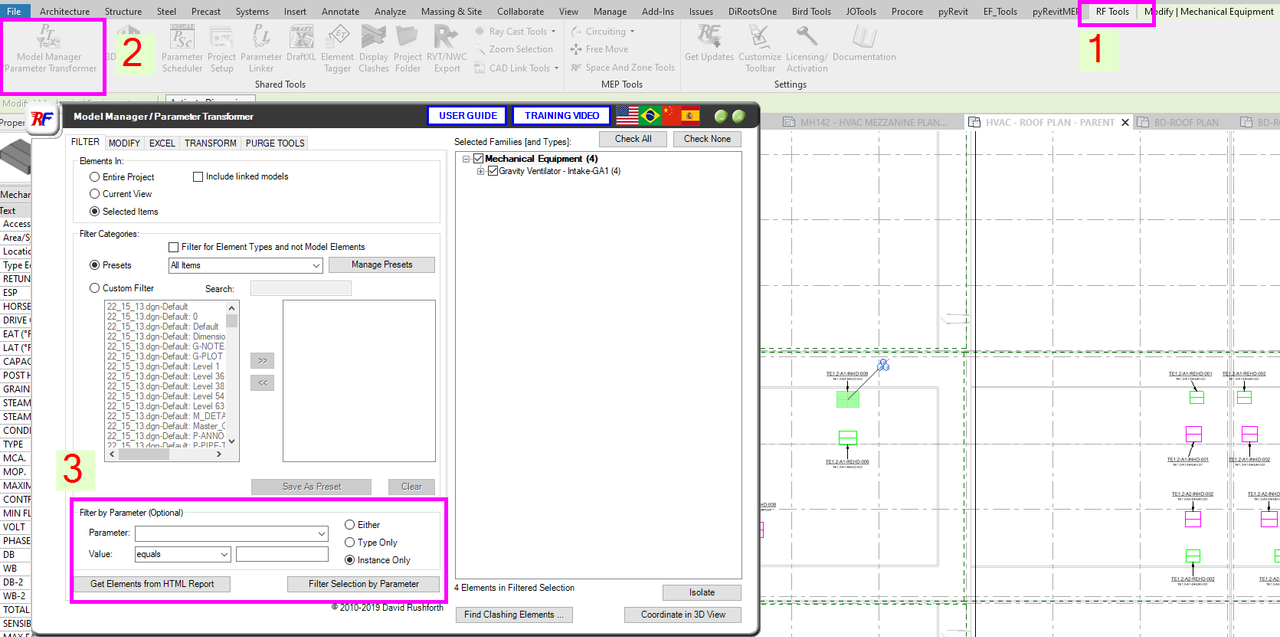Click the Zoom Selection tool
This screenshot has height=637, width=1280.
(x=513, y=49)
